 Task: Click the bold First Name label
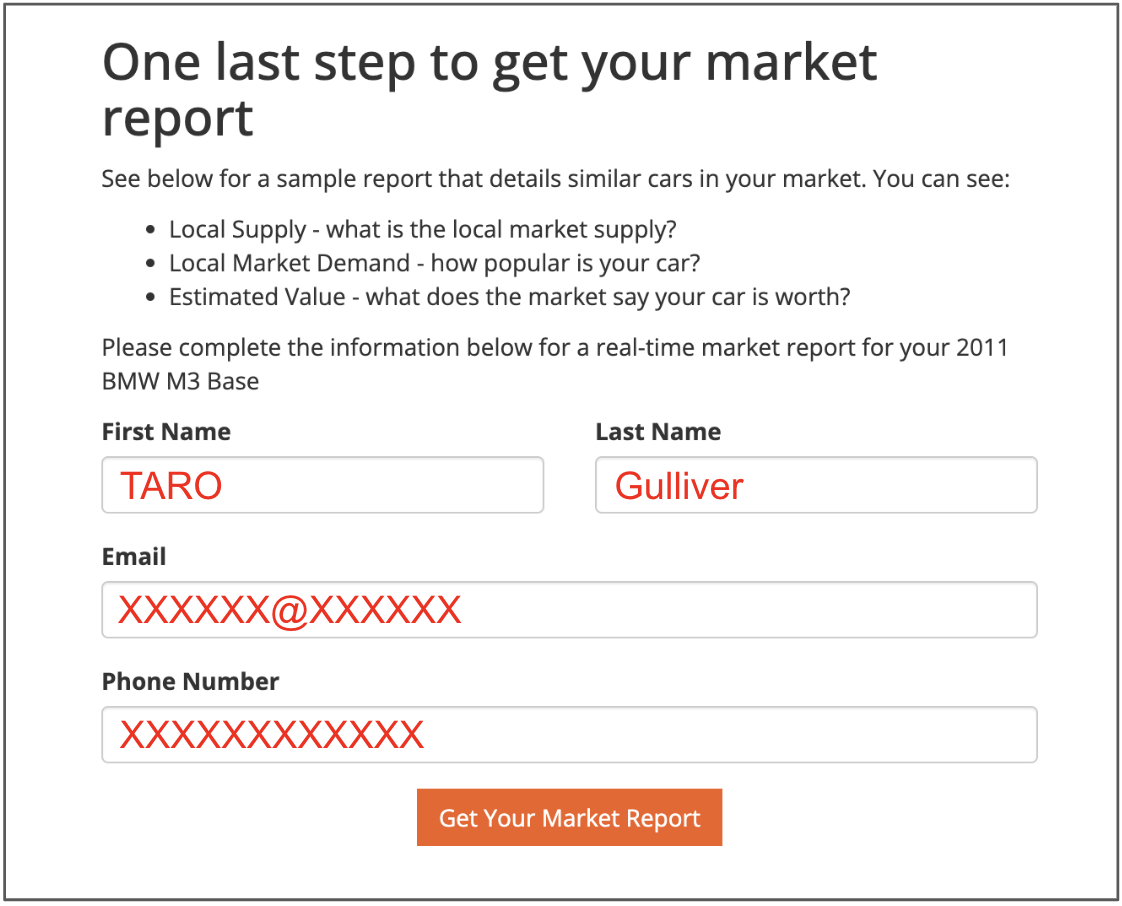(x=166, y=432)
